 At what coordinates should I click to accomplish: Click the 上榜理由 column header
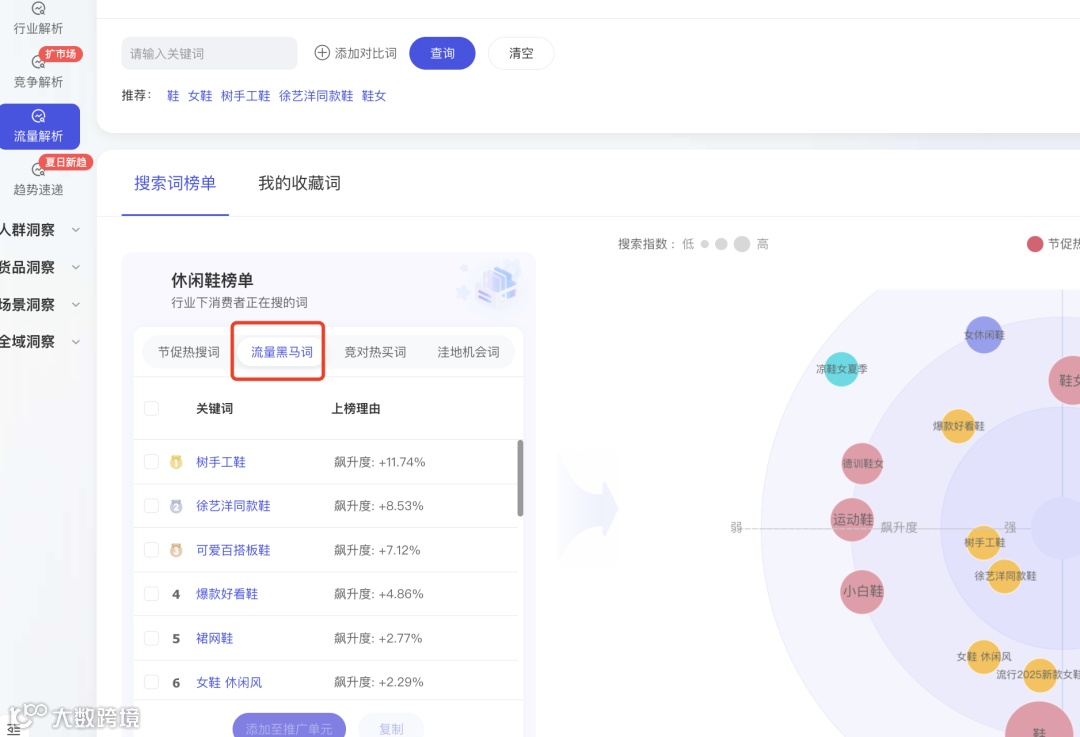click(x=355, y=408)
